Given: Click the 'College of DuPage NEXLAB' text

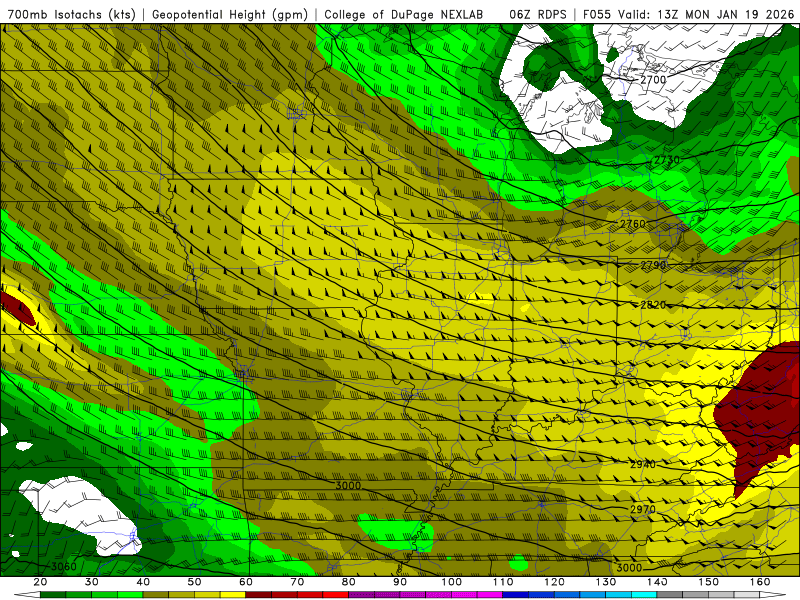Looking at the screenshot, I should tap(403, 14).
